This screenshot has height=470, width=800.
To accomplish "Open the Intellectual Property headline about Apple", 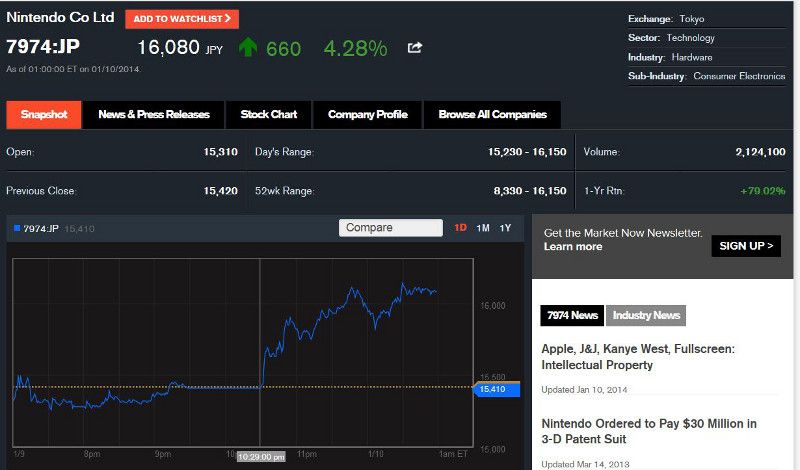I will (x=637, y=357).
